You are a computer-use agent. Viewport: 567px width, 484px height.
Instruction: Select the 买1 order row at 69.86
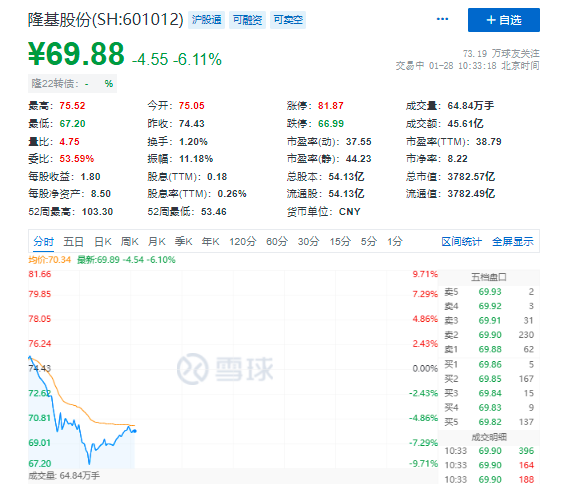(489, 364)
